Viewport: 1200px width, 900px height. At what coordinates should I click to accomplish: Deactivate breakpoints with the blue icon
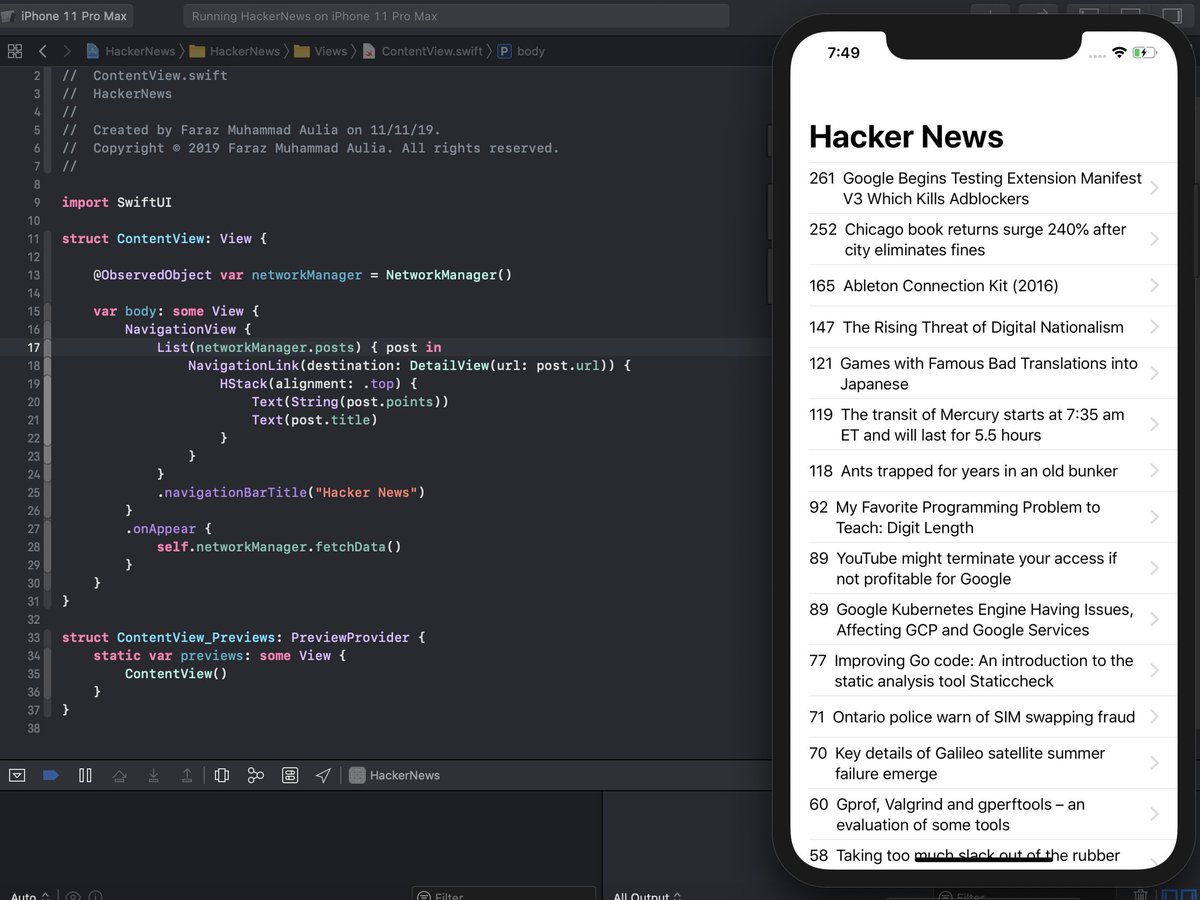(x=50, y=775)
